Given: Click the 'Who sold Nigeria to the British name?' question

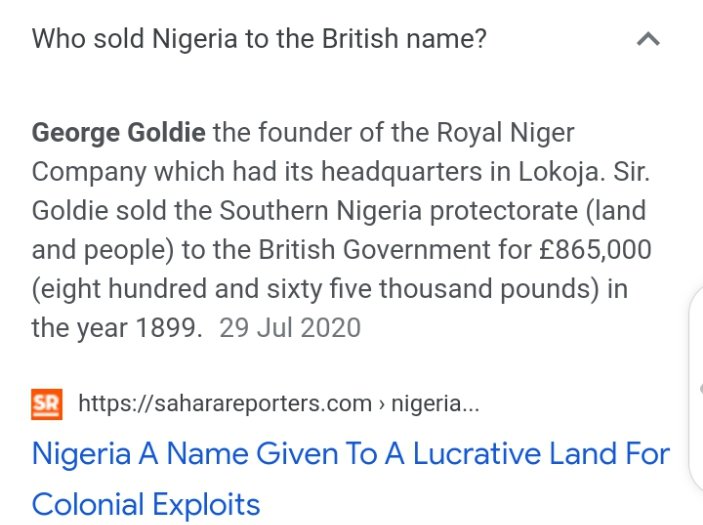Looking at the screenshot, I should tap(259, 39).
